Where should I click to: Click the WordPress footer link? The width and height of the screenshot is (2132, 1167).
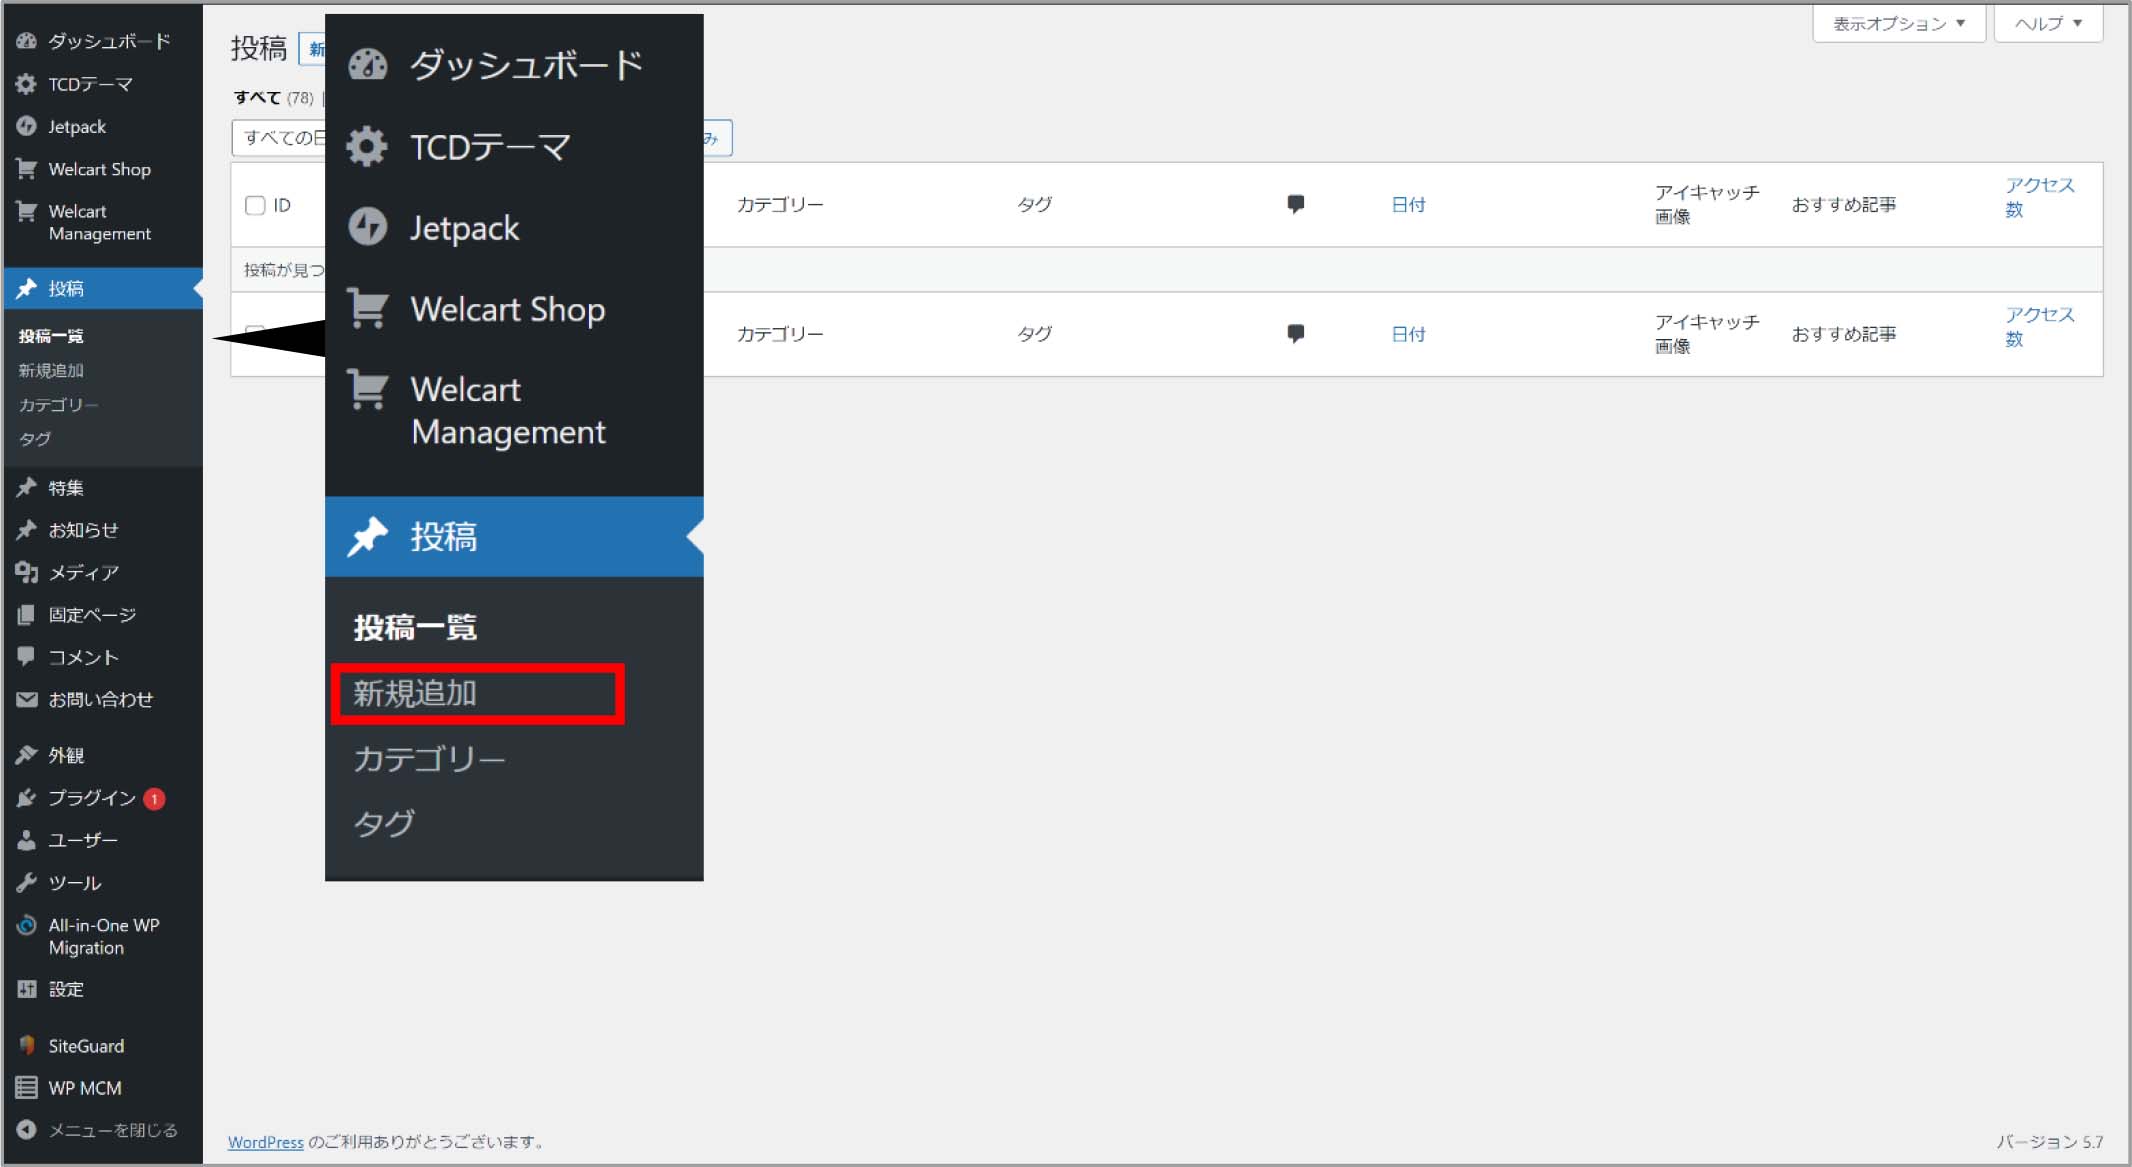point(265,1142)
